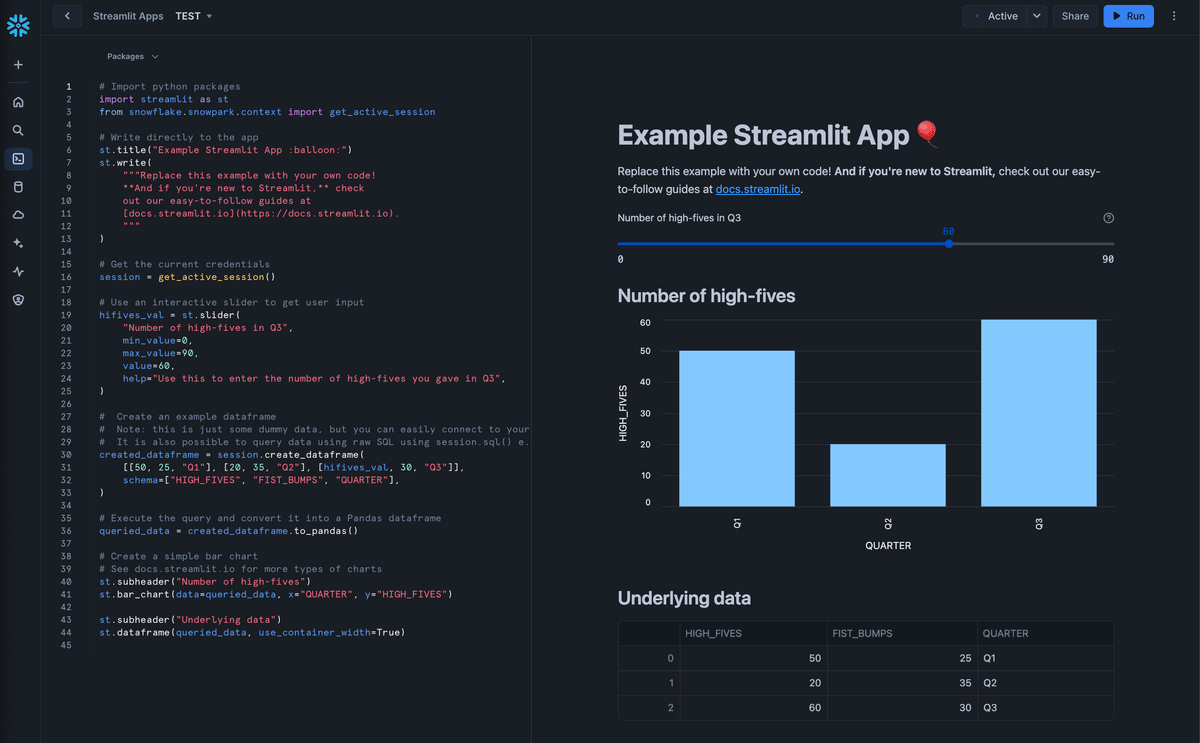
Task: Open the Create plus menu in sidebar
Action: (18, 65)
